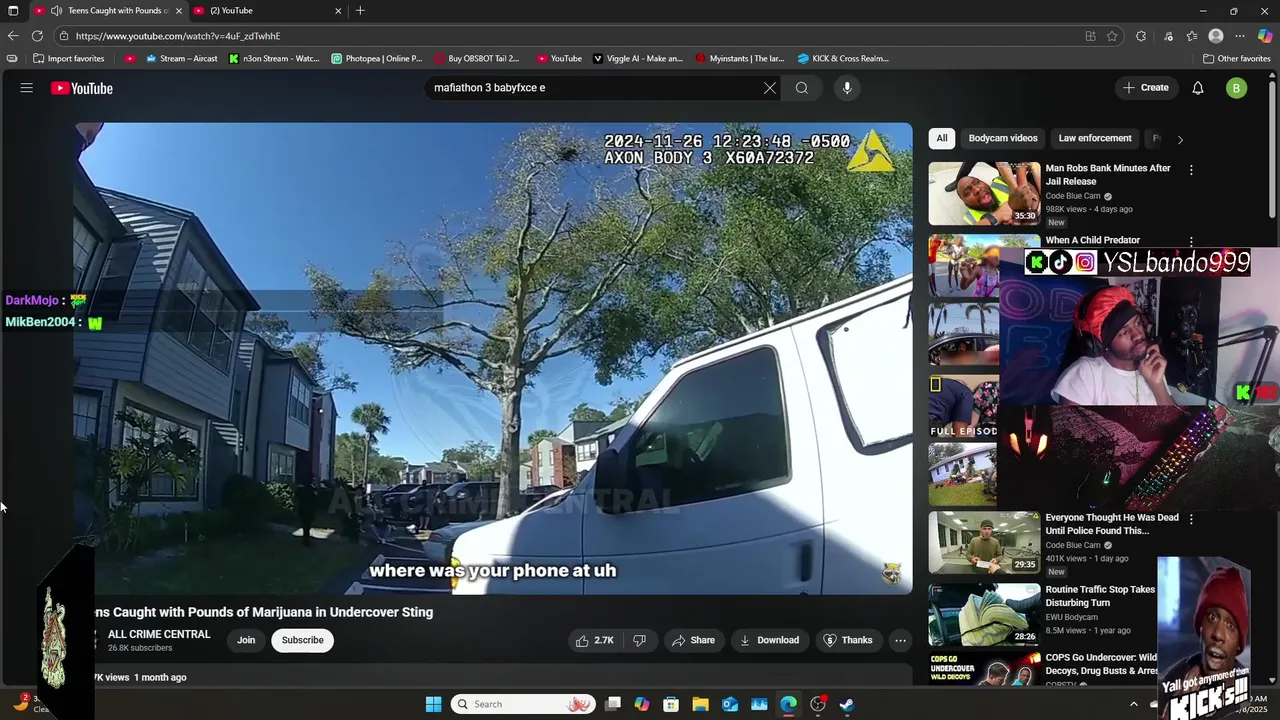Image resolution: width=1280 pixels, height=720 pixels.
Task: Open the YouTube guide hamburger menu
Action: 27,88
